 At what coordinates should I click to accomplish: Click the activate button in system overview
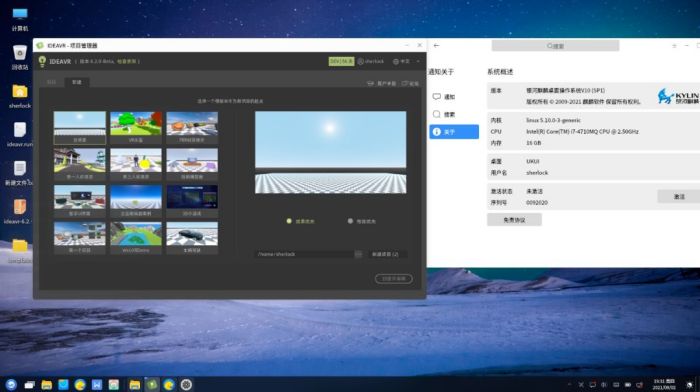click(679, 196)
